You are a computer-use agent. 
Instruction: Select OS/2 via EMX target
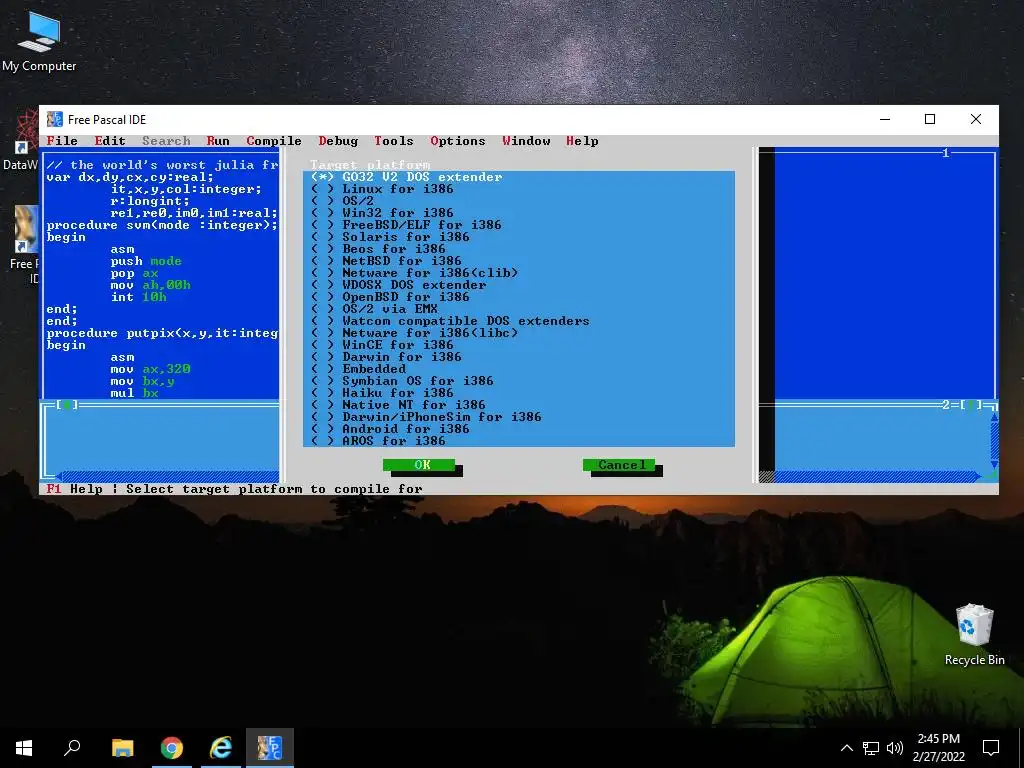[x=374, y=309]
